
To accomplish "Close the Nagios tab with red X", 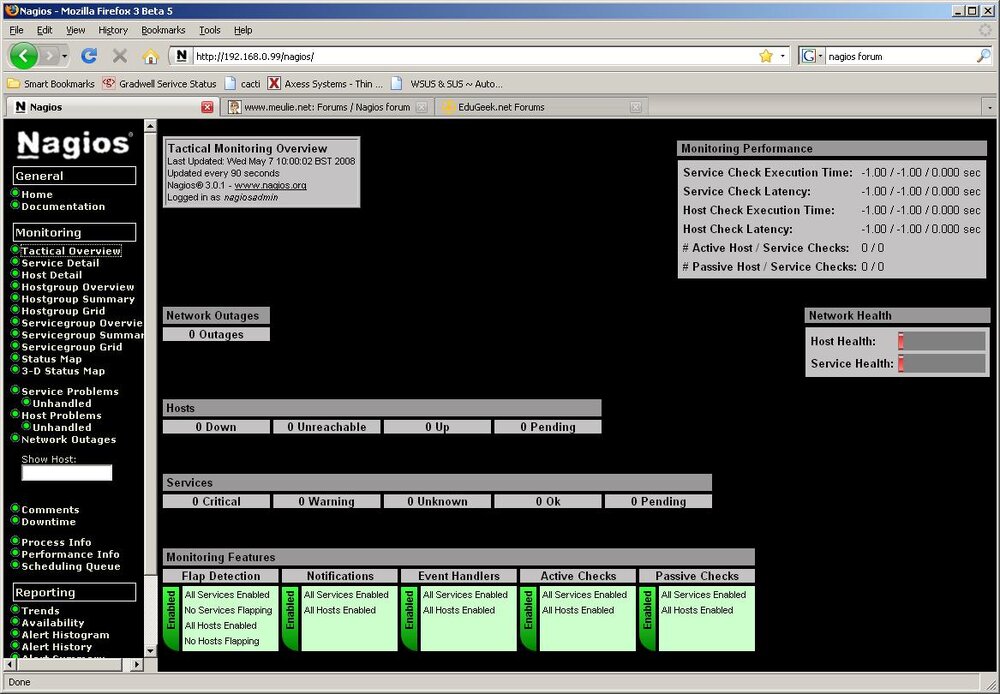I will 207,107.
